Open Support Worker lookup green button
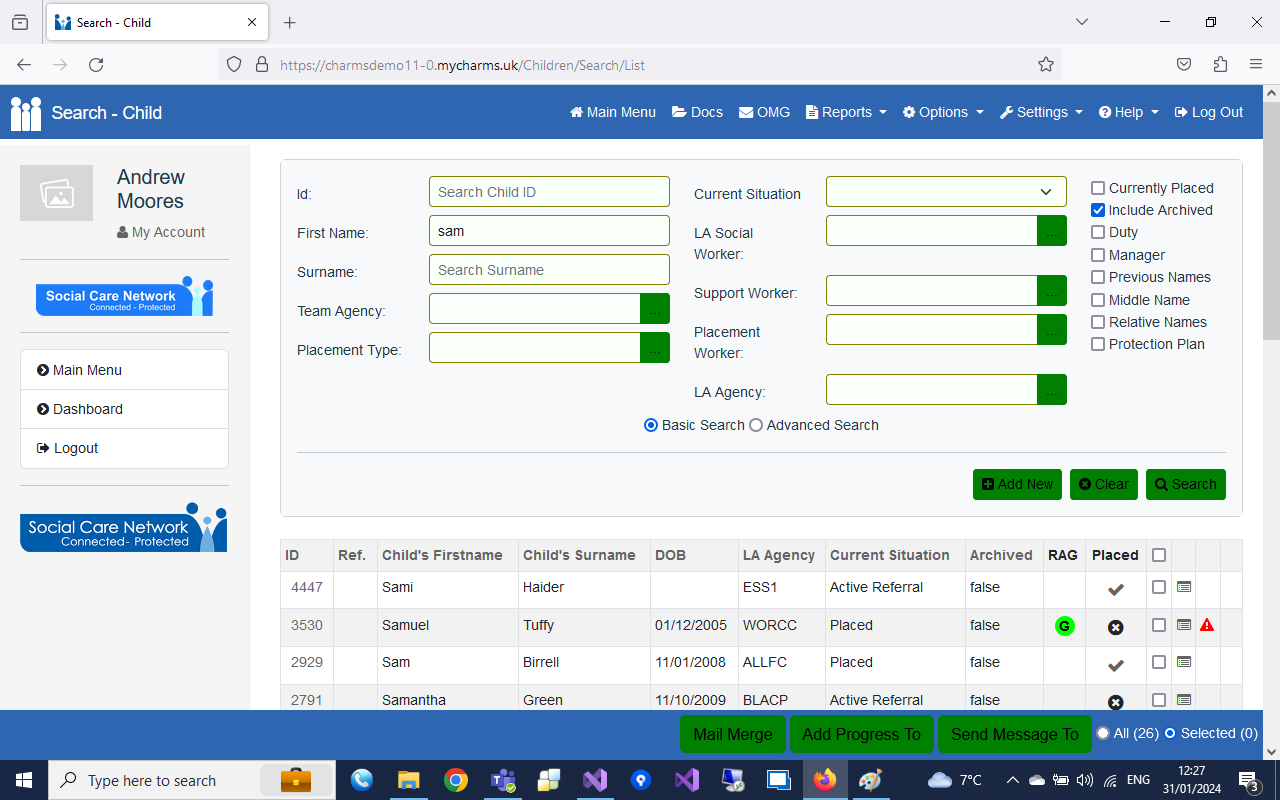This screenshot has height=800, width=1280. coord(1052,291)
